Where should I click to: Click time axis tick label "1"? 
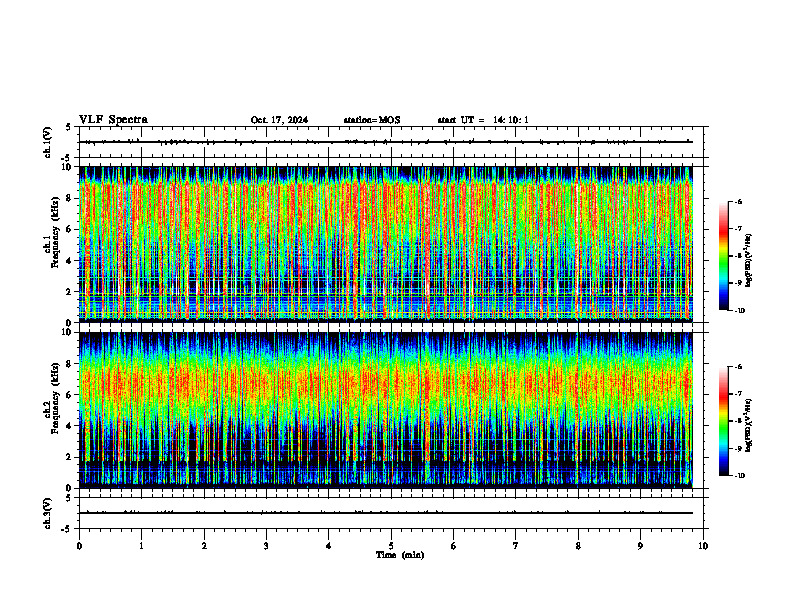pyautogui.click(x=141, y=546)
